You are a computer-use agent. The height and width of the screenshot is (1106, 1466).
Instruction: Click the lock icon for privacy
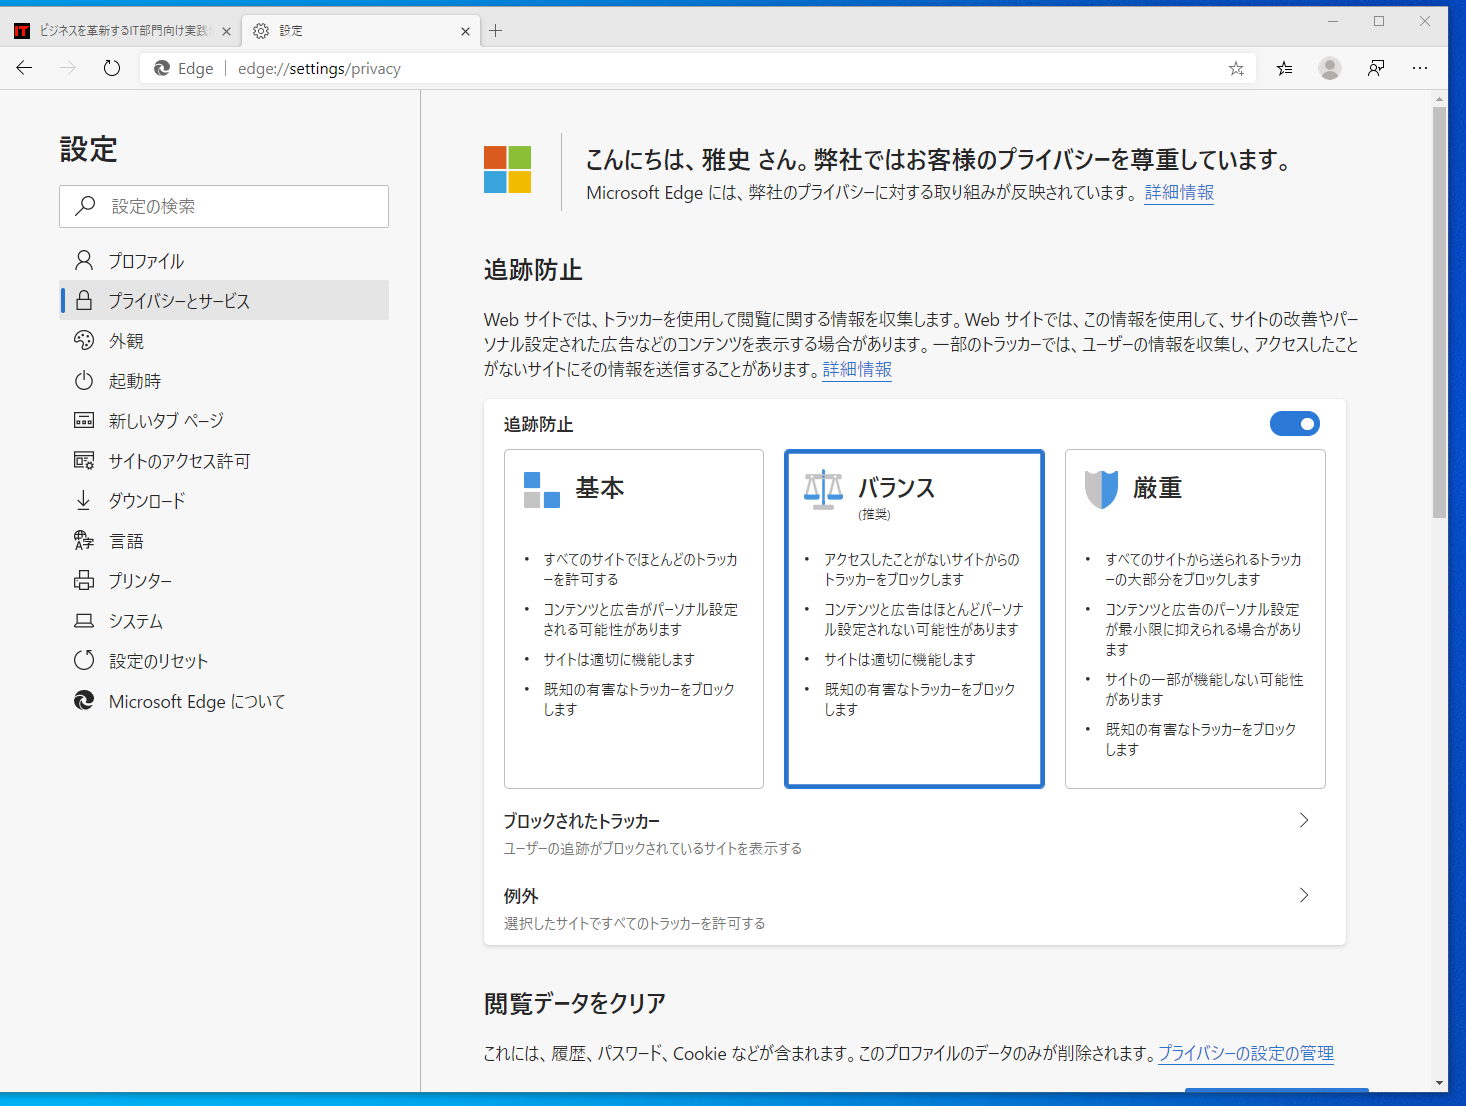pos(84,300)
